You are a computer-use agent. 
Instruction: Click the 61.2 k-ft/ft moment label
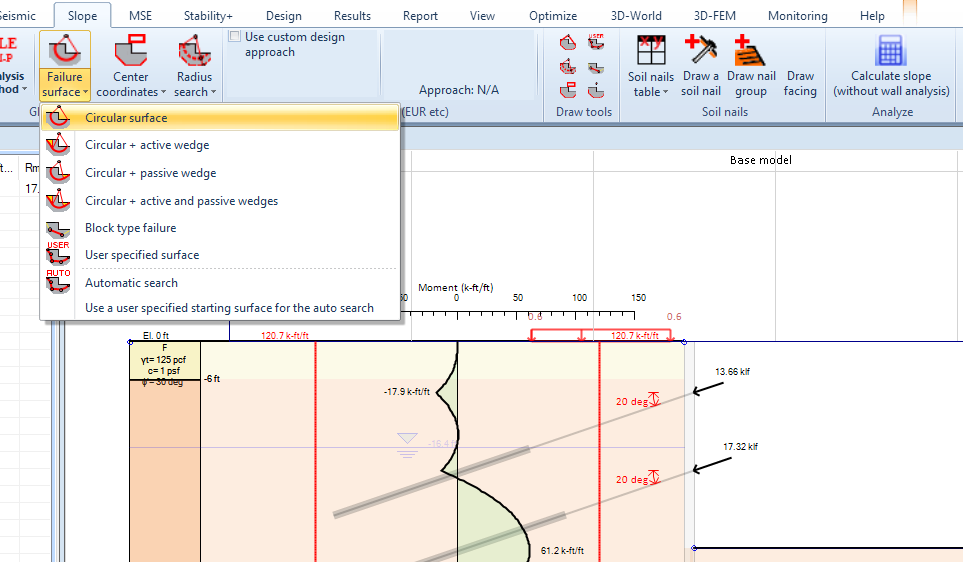pyautogui.click(x=562, y=550)
